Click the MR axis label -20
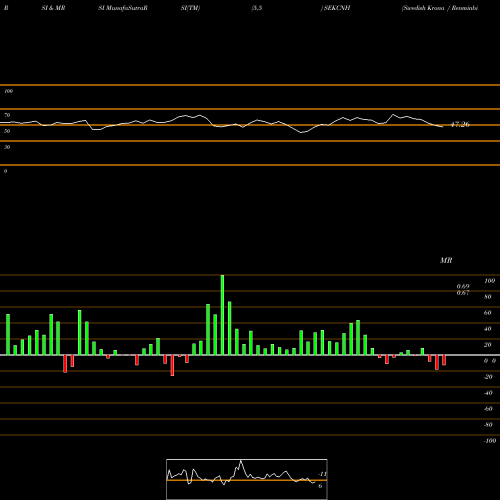500x500 pixels. (x=488, y=377)
